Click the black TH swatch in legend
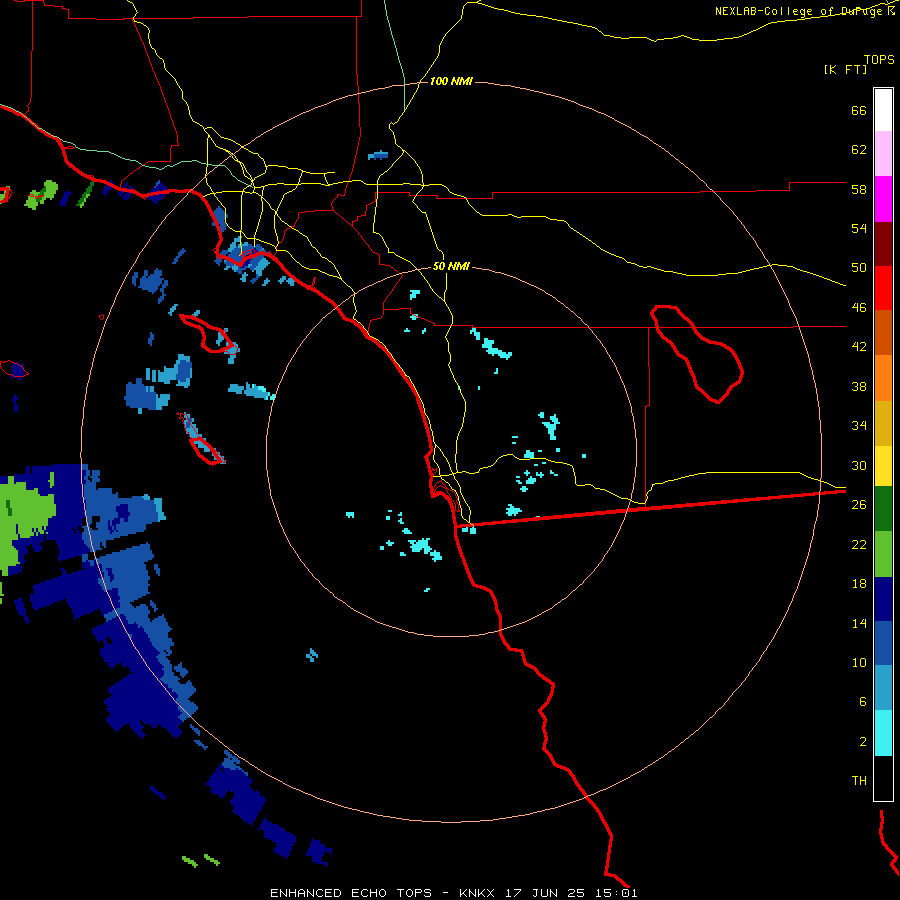This screenshot has width=900, height=900. tap(883, 778)
